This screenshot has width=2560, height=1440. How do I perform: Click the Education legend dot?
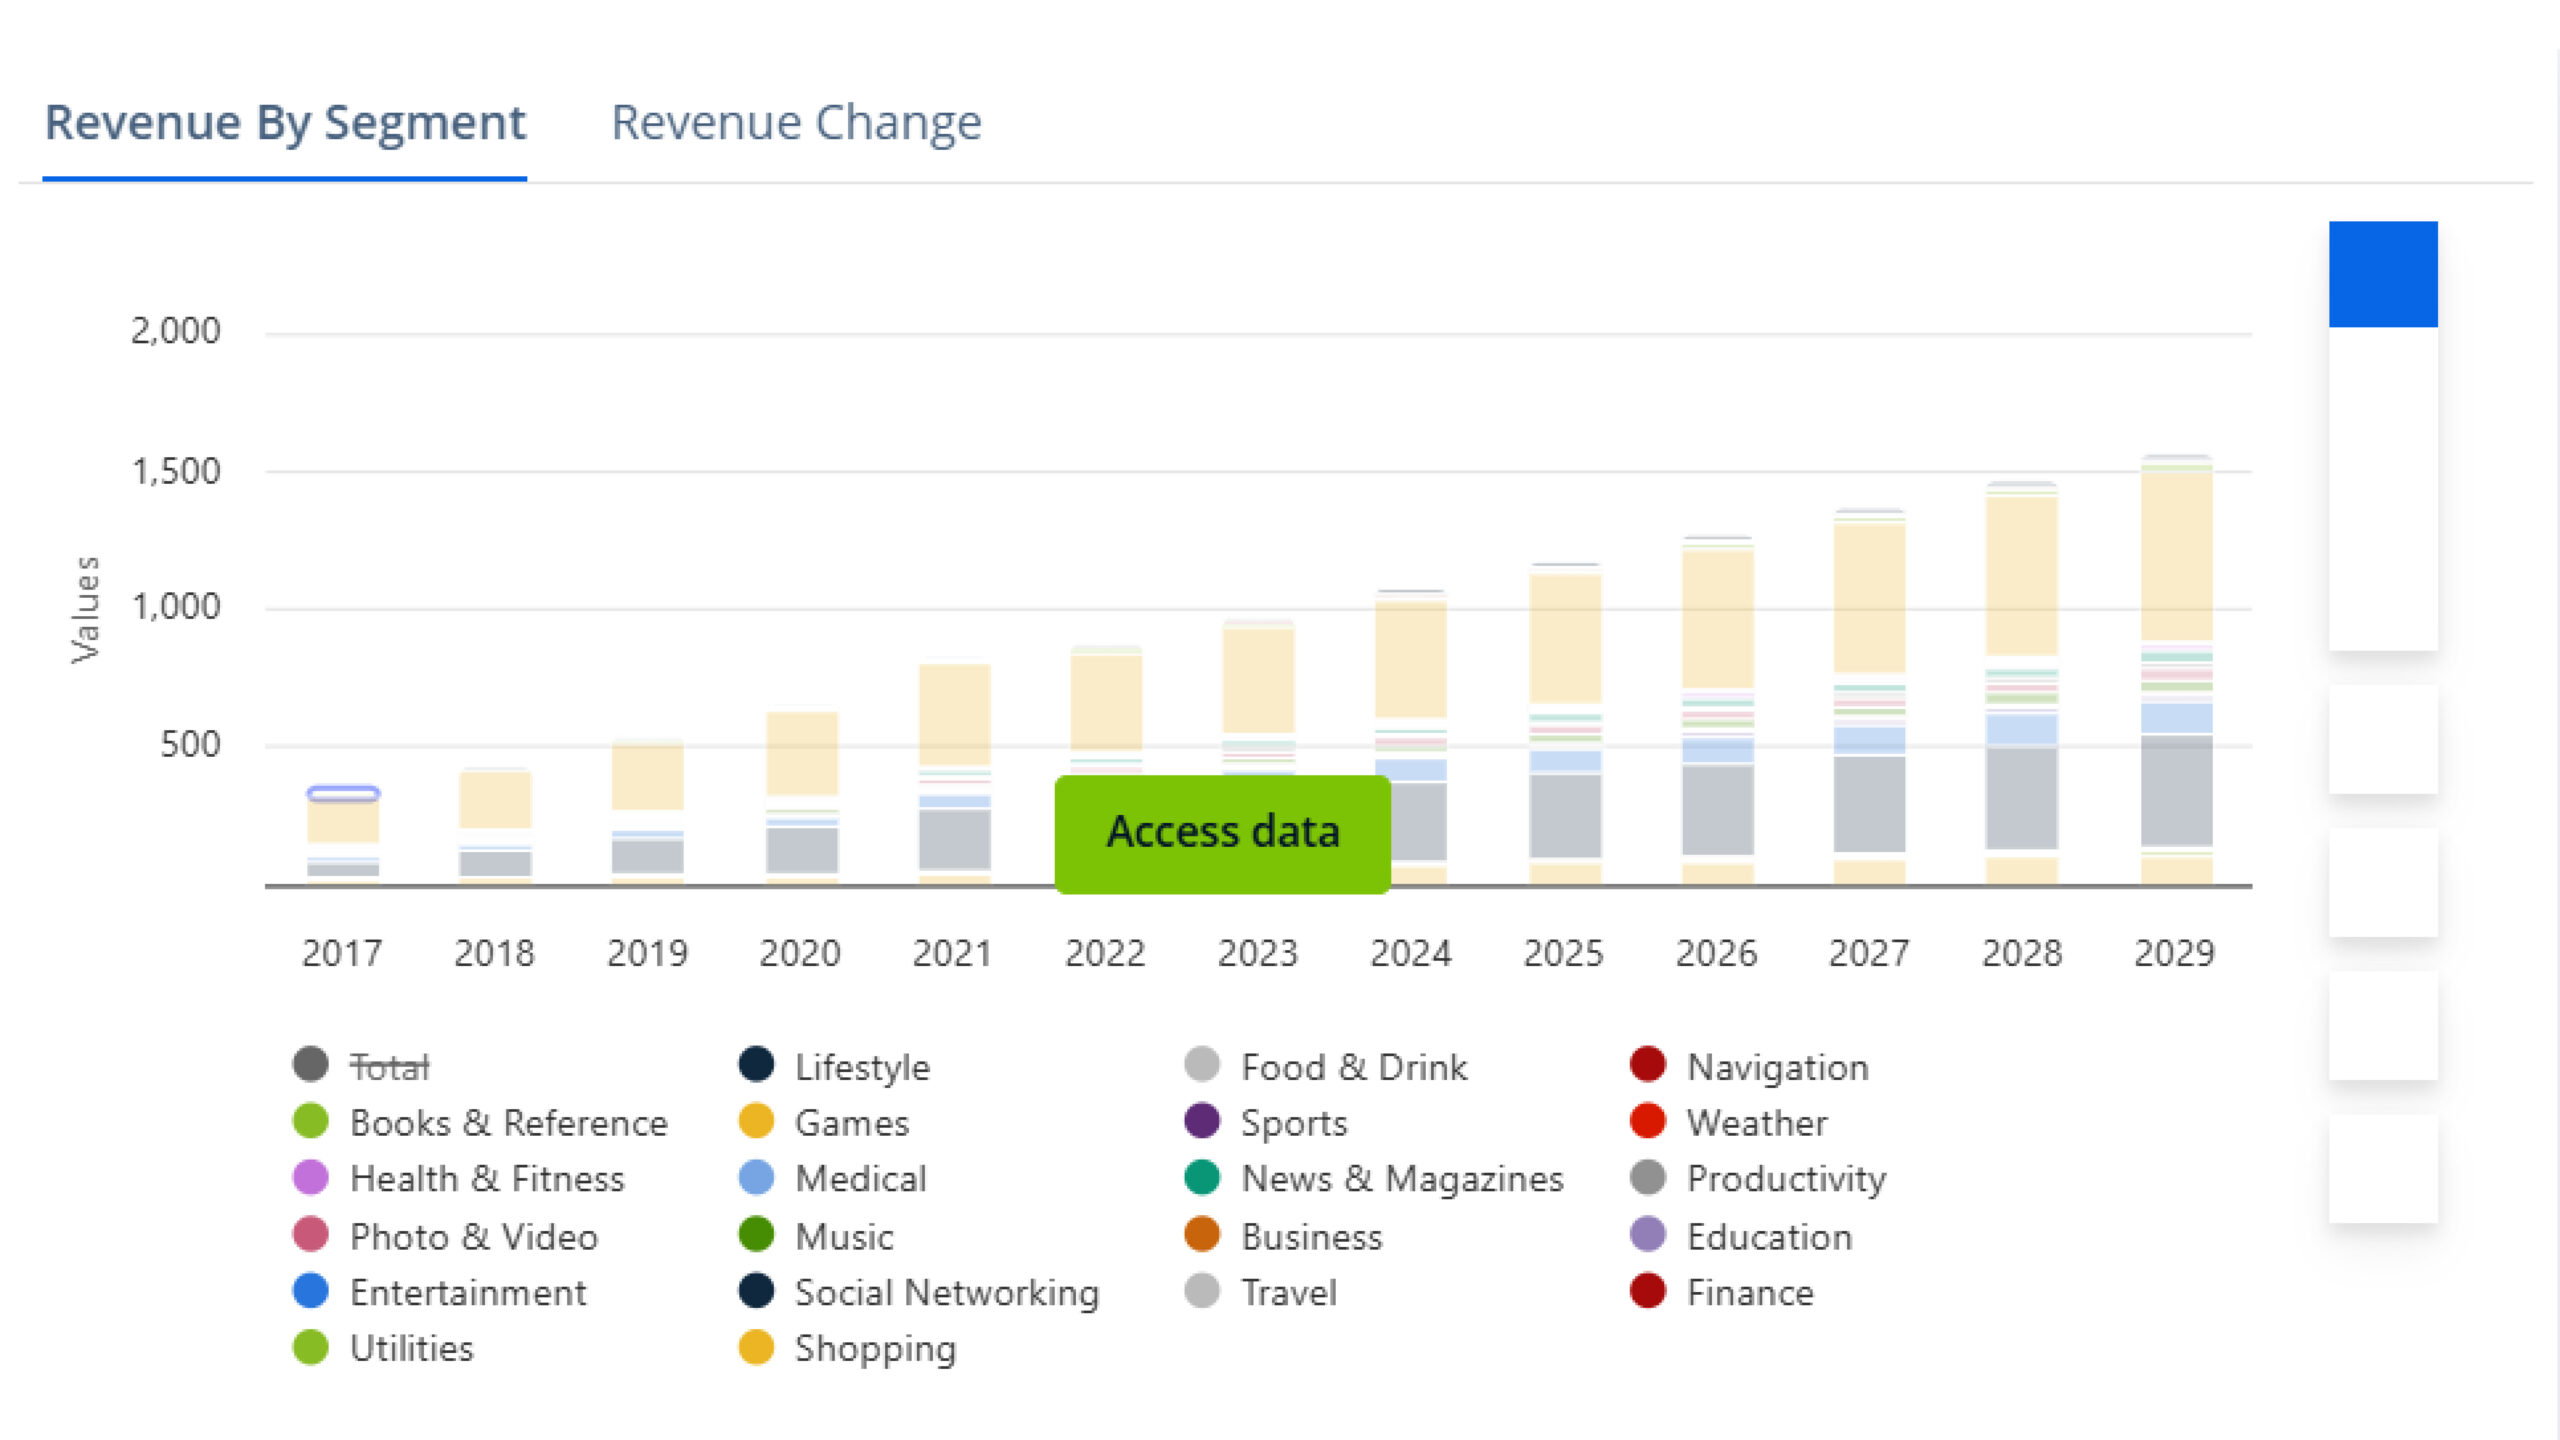tap(1647, 1235)
